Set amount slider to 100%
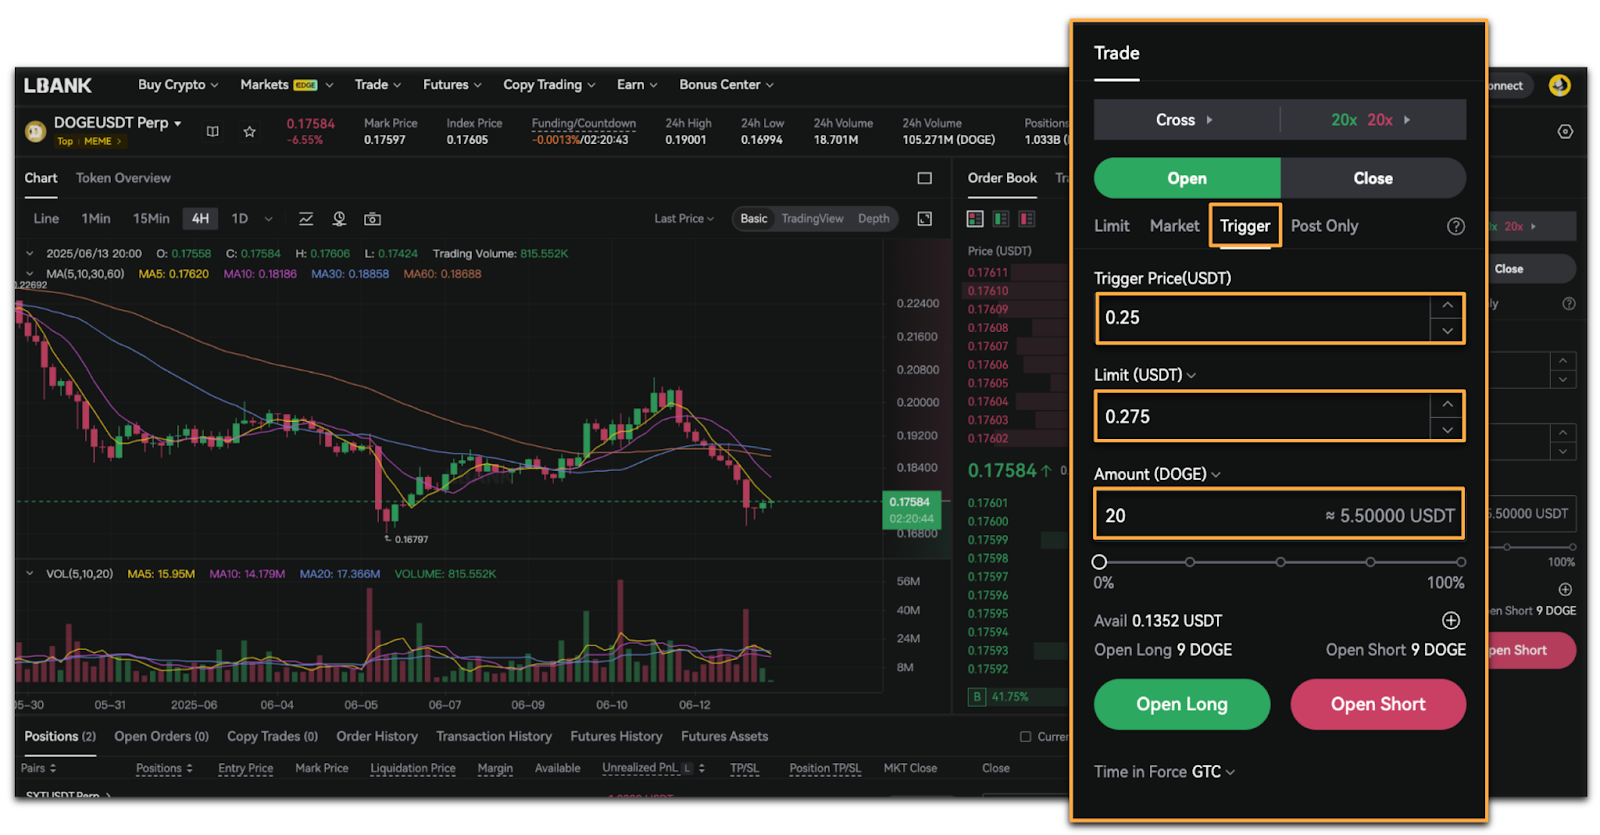 [x=1461, y=562]
